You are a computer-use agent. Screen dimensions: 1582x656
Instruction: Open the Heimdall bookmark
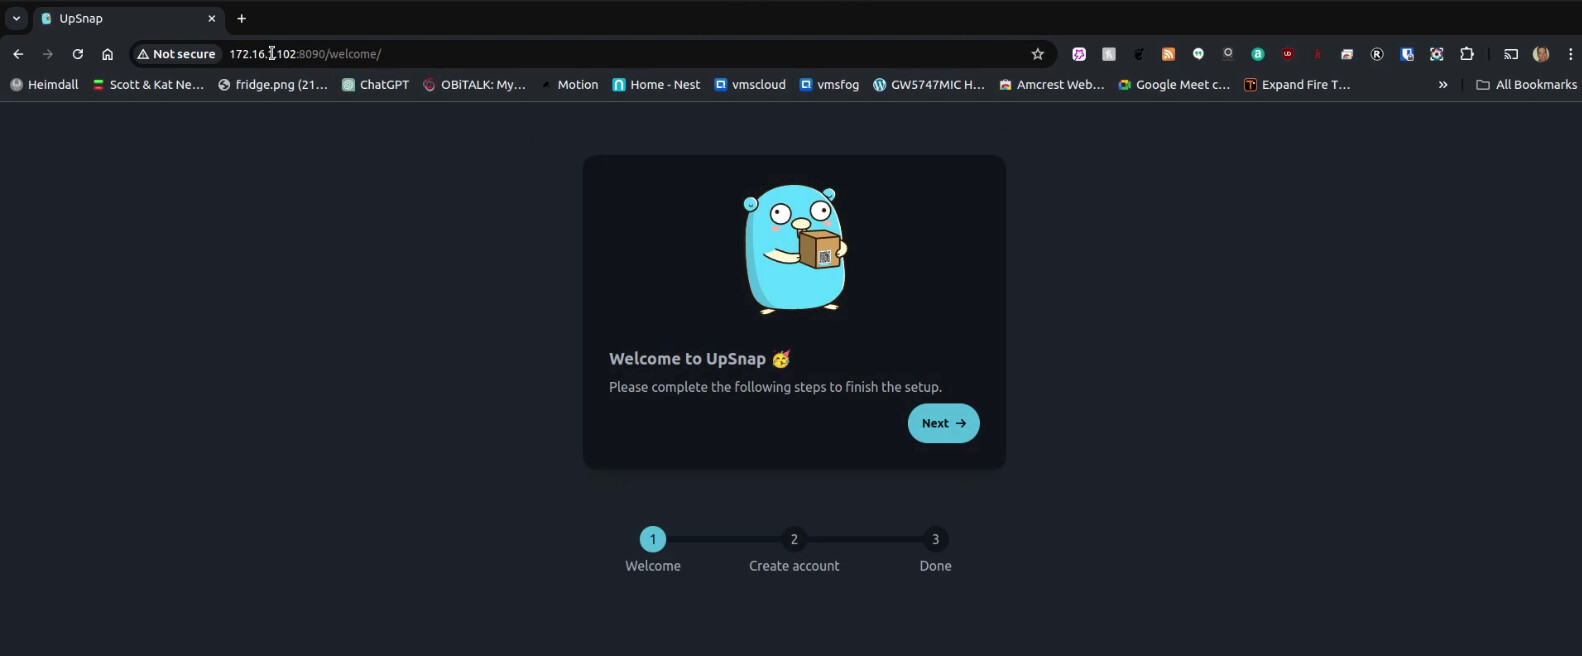(x=44, y=85)
